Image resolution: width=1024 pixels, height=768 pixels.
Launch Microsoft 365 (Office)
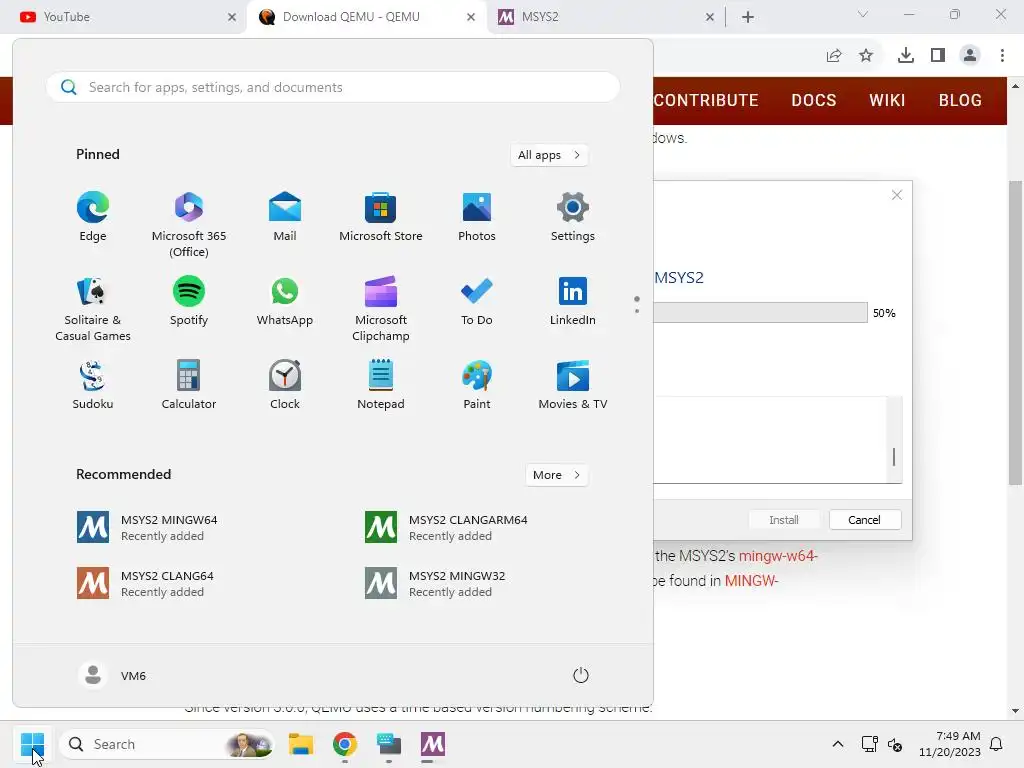189,225
